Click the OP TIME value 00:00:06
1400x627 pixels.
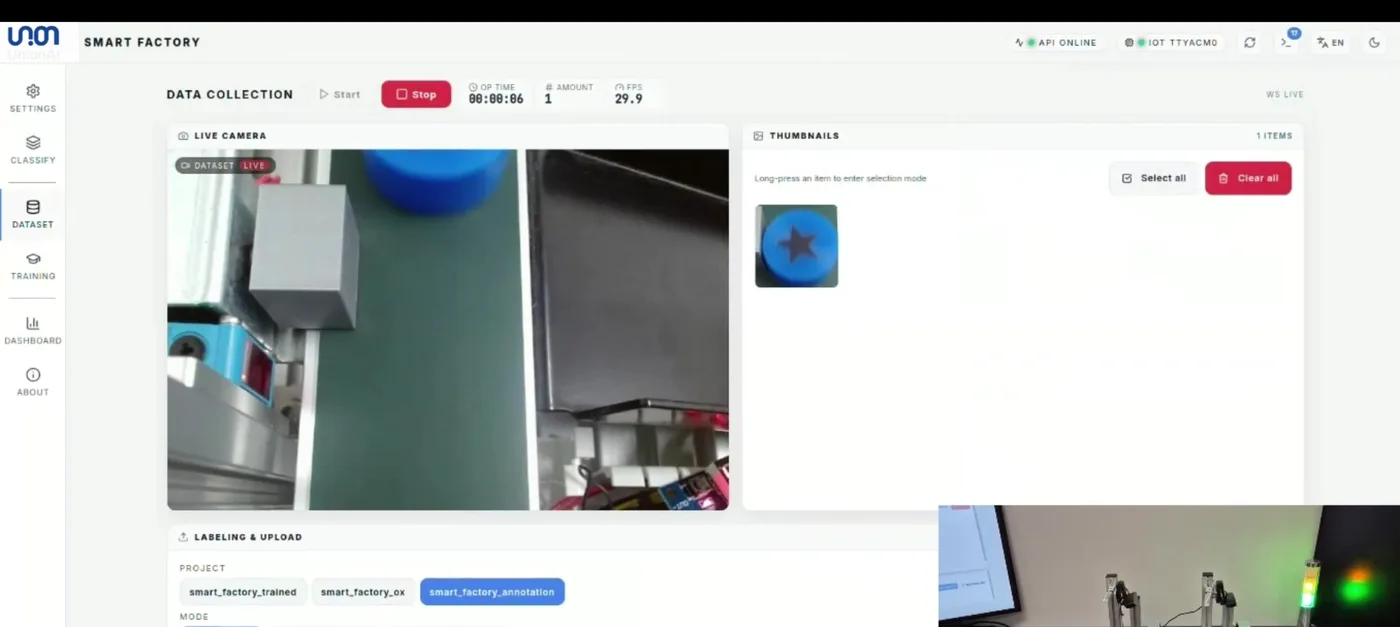[496, 99]
